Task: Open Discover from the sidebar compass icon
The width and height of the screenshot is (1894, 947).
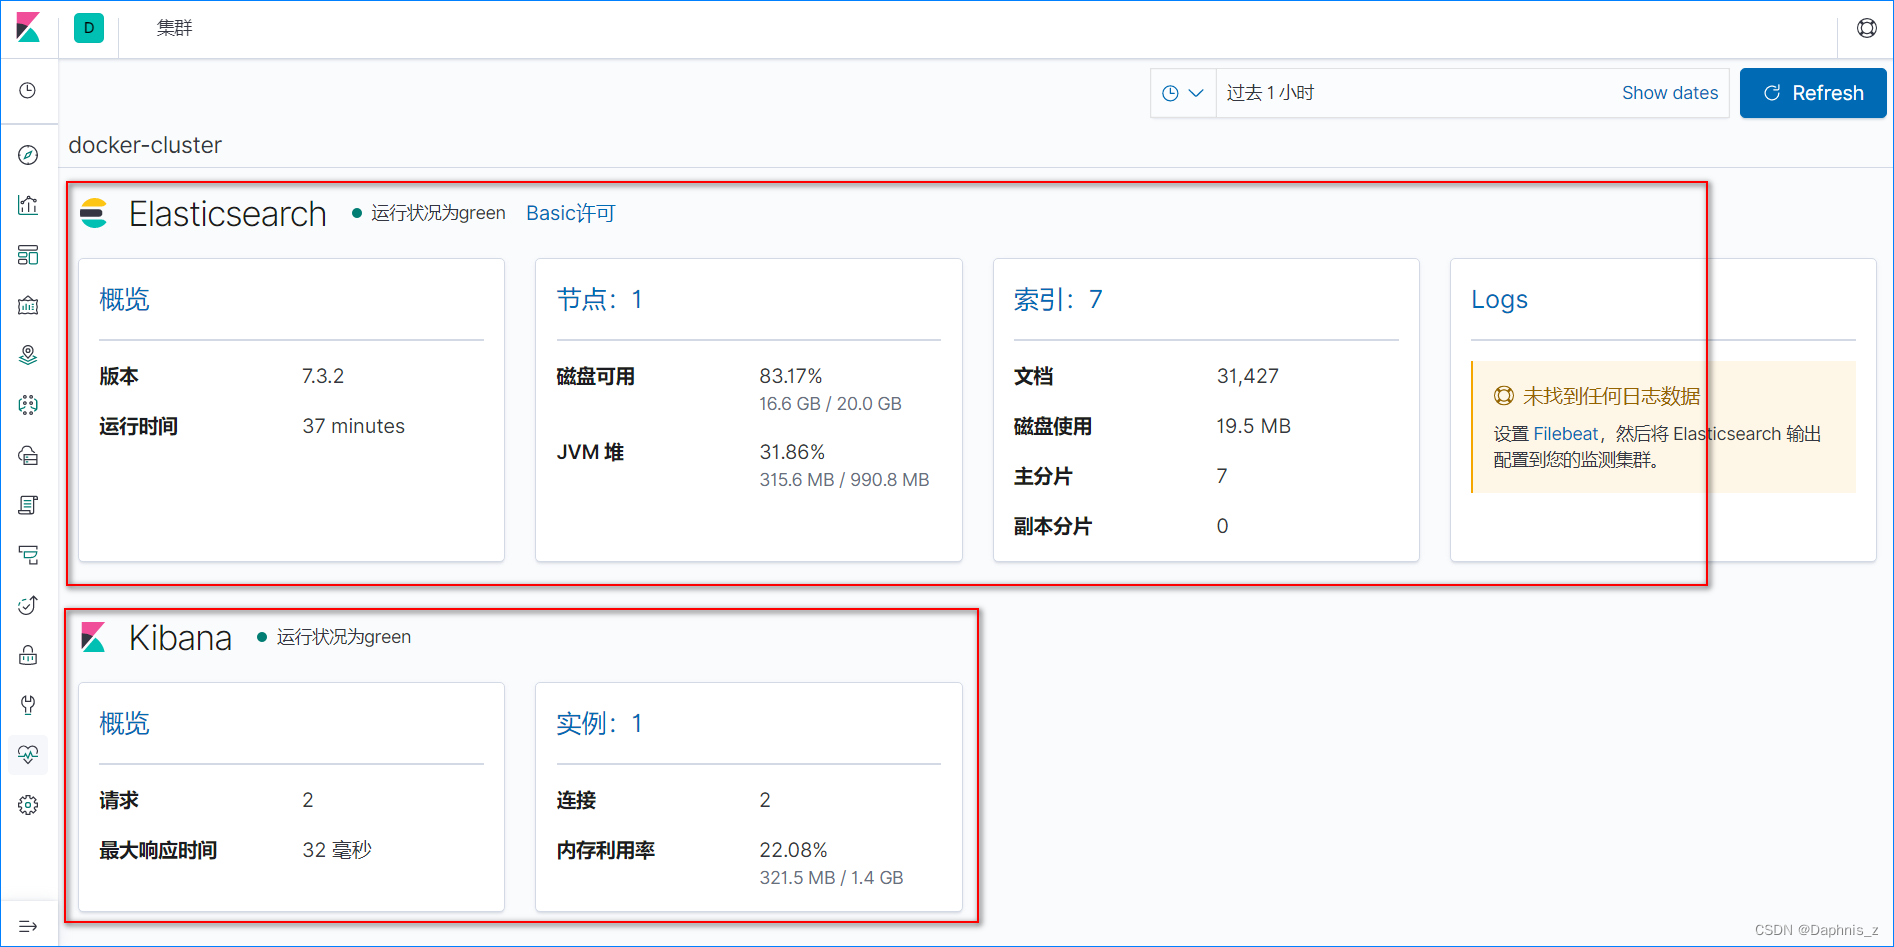Action: click(x=28, y=155)
